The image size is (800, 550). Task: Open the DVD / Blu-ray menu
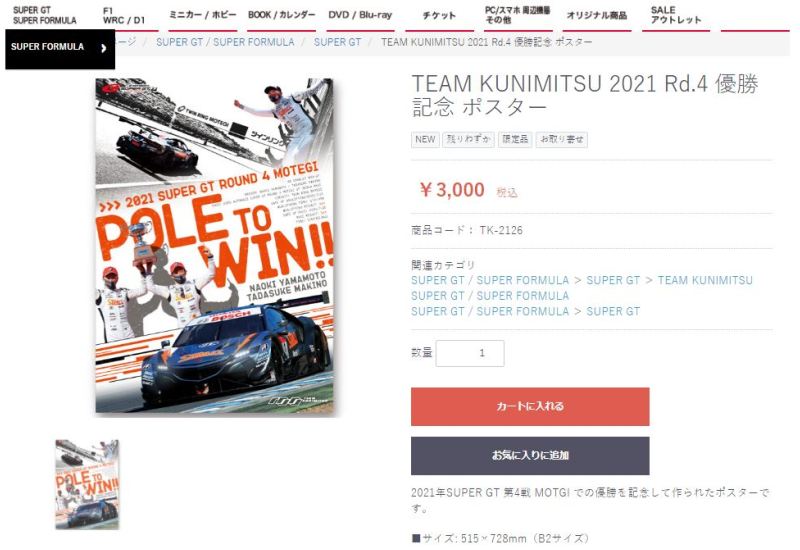click(x=360, y=15)
